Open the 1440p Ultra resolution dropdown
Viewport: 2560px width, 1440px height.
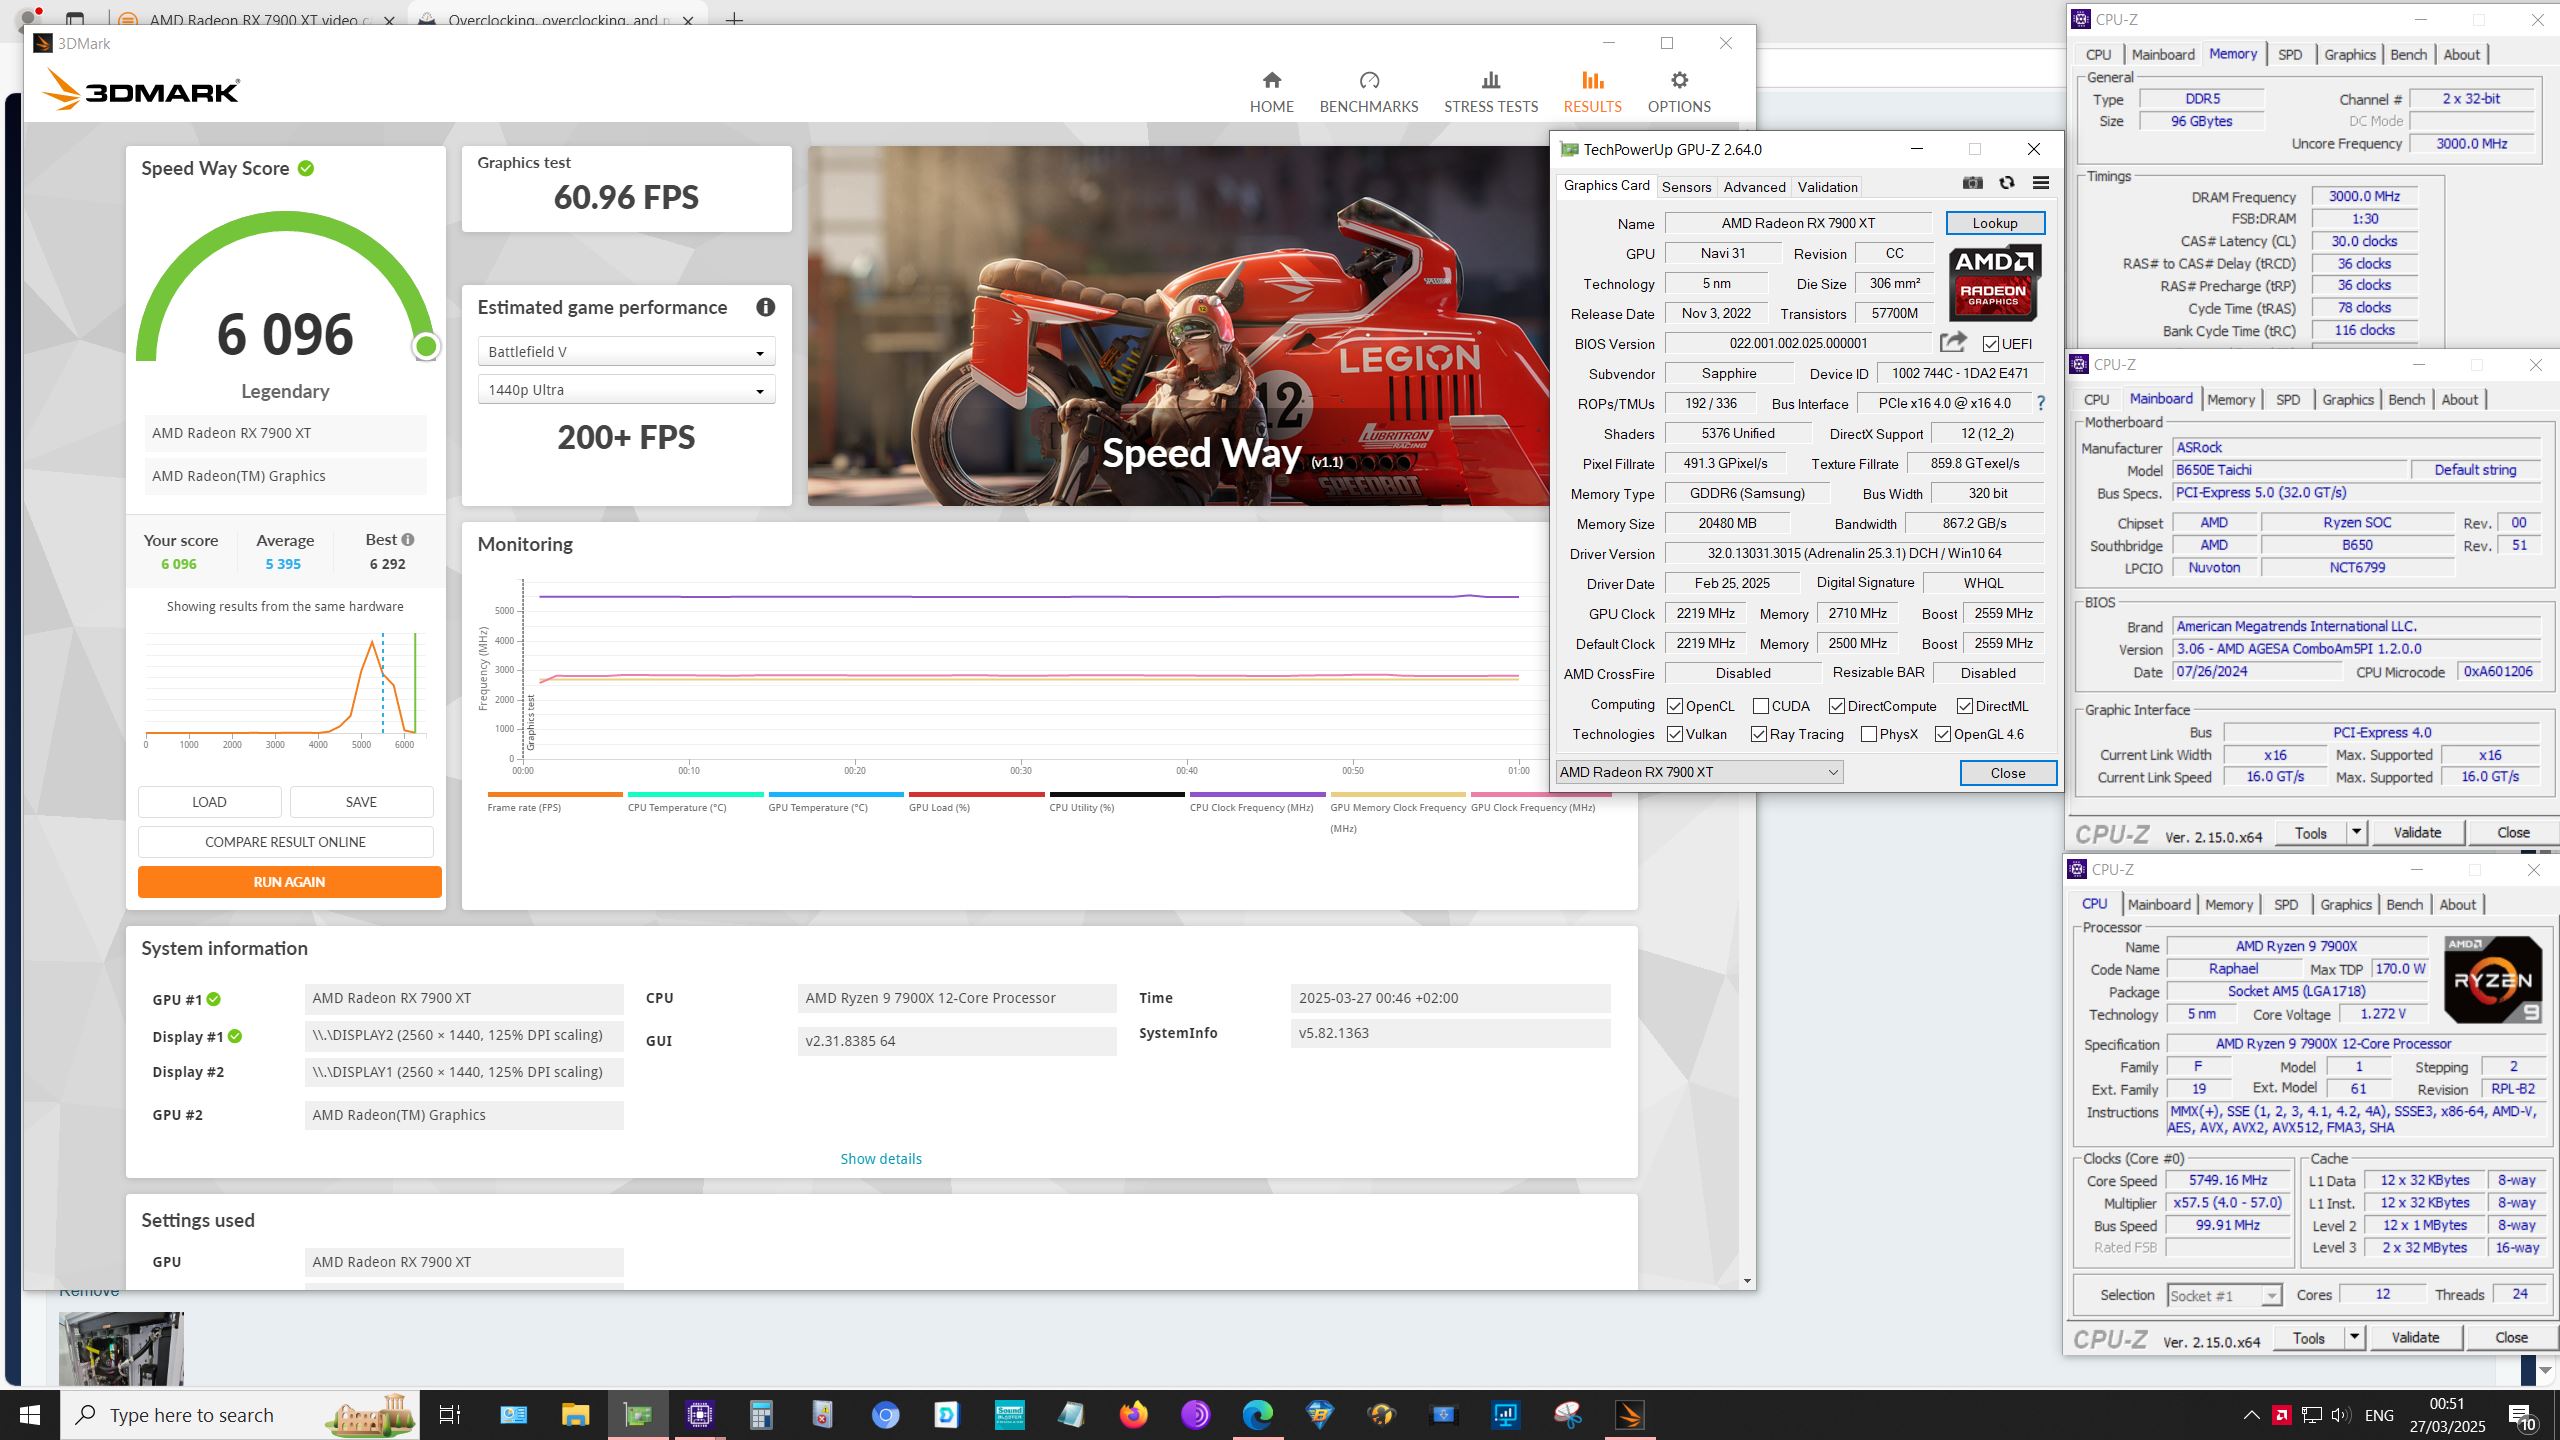[626, 390]
